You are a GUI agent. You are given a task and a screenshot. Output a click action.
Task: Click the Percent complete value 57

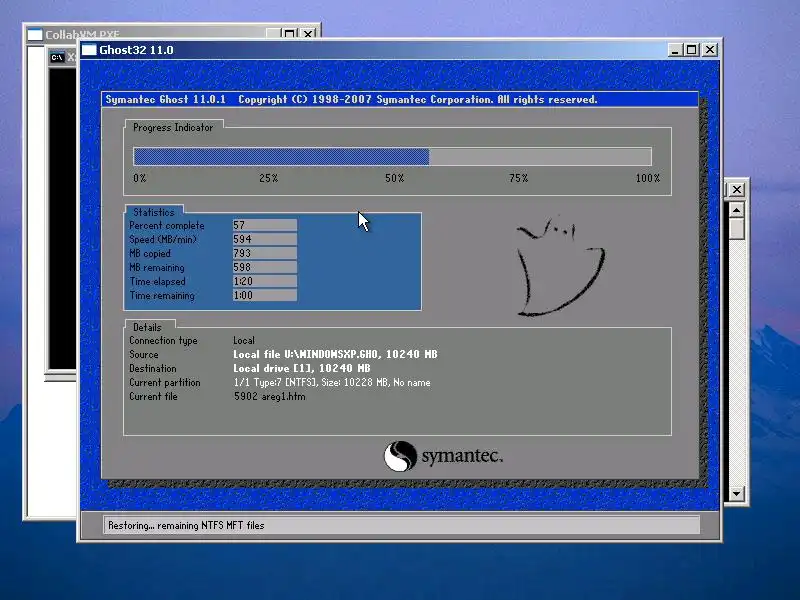click(265, 225)
